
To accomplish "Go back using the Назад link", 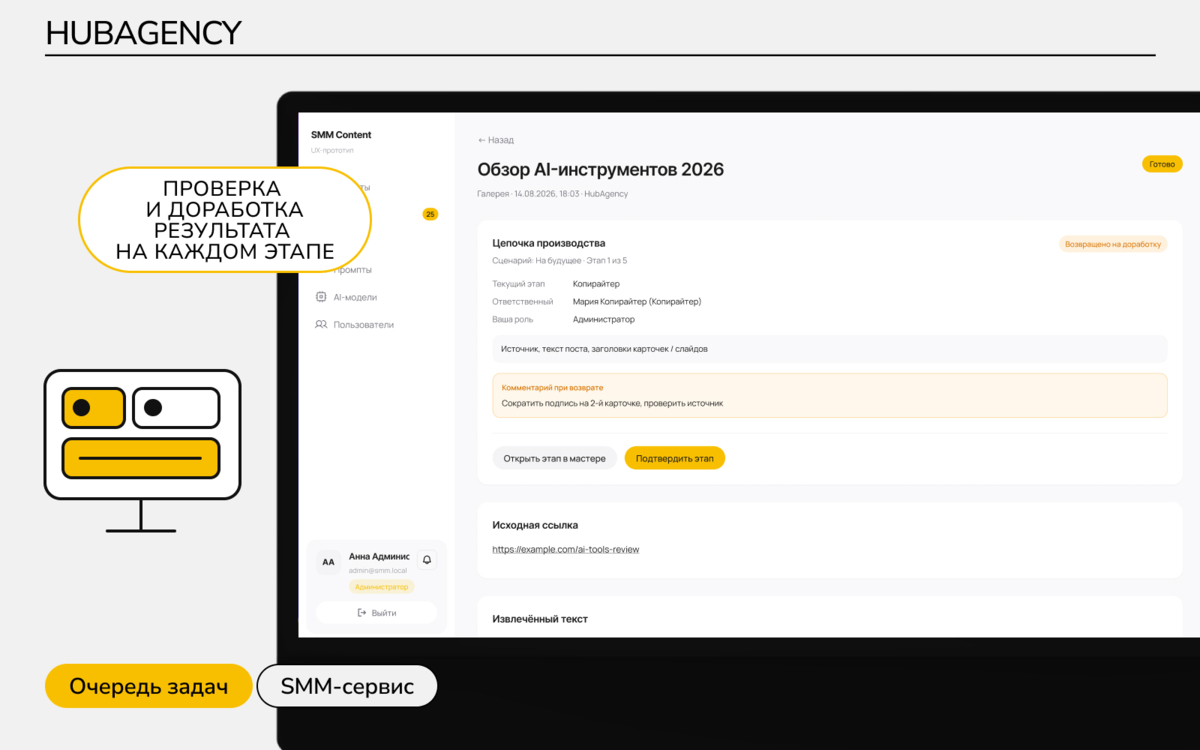I will point(496,140).
